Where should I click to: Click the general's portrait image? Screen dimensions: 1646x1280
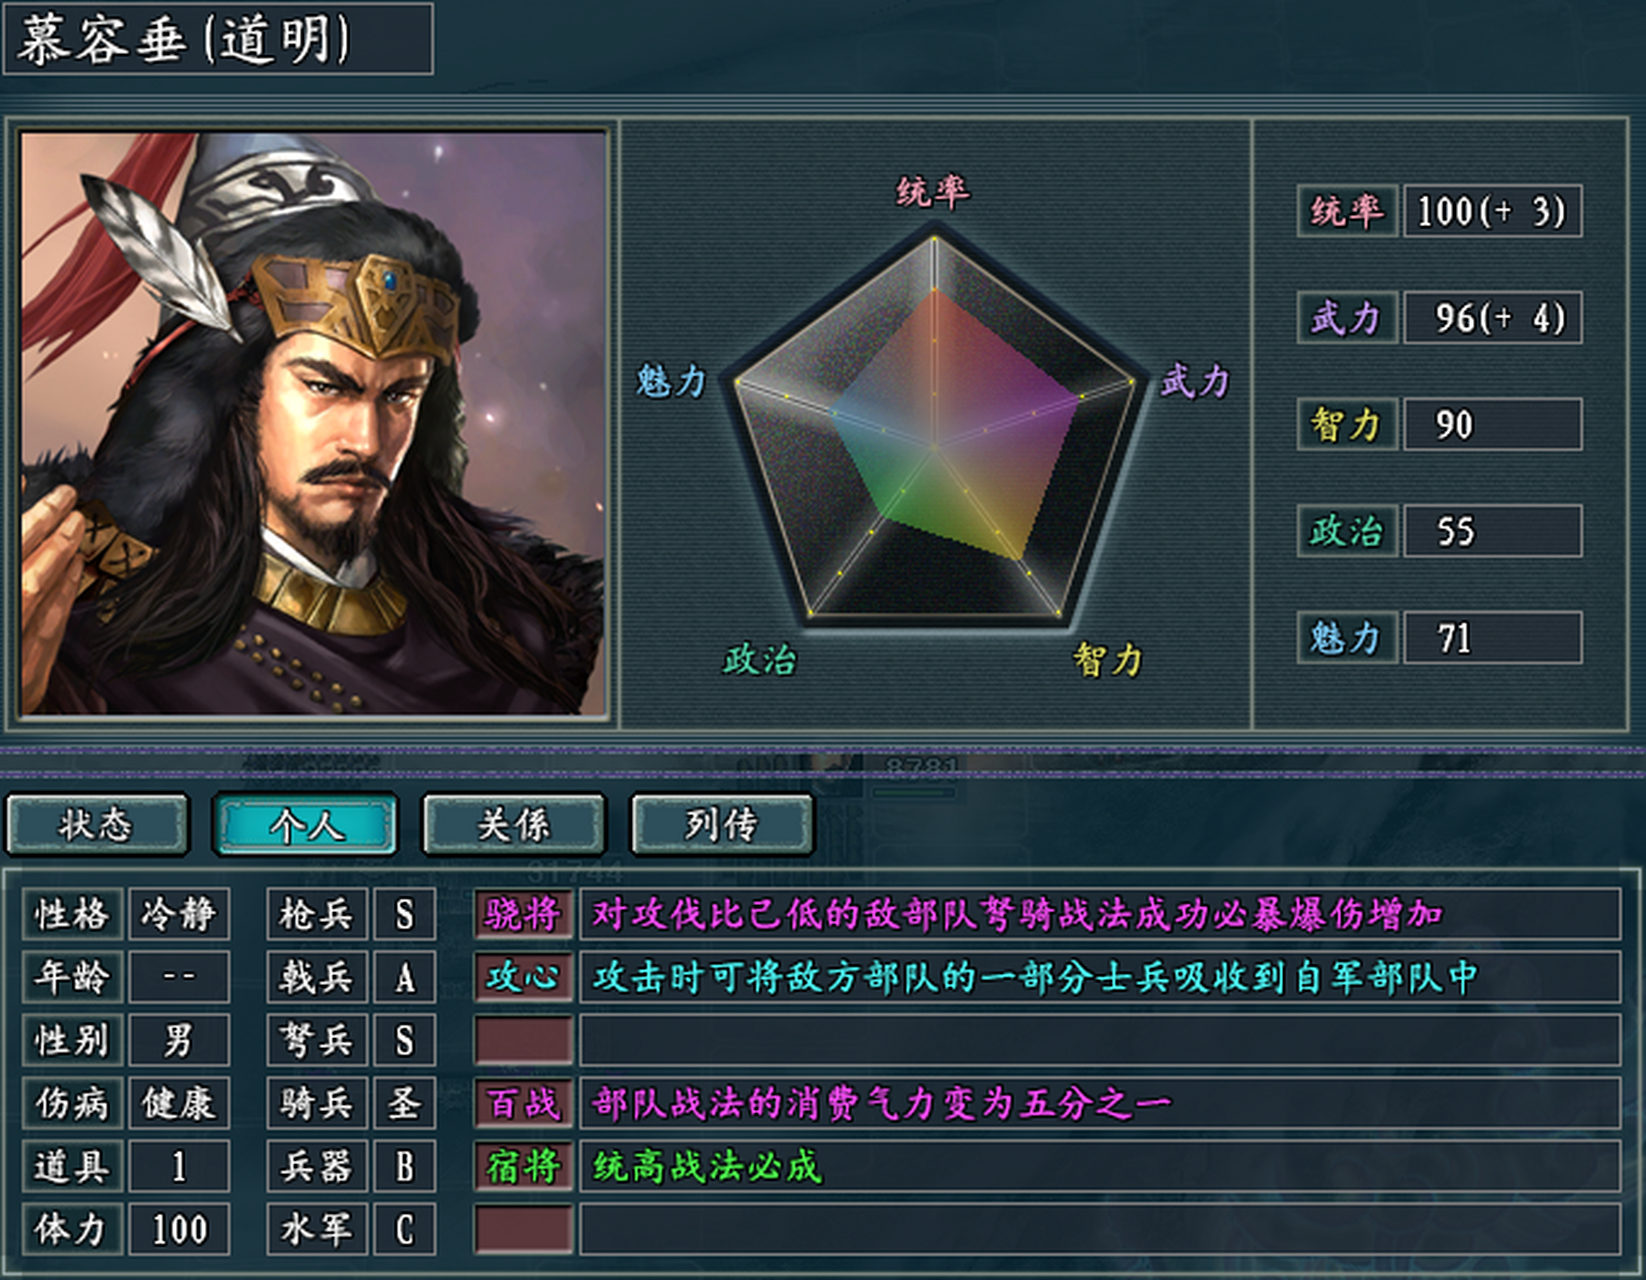pos(313,423)
